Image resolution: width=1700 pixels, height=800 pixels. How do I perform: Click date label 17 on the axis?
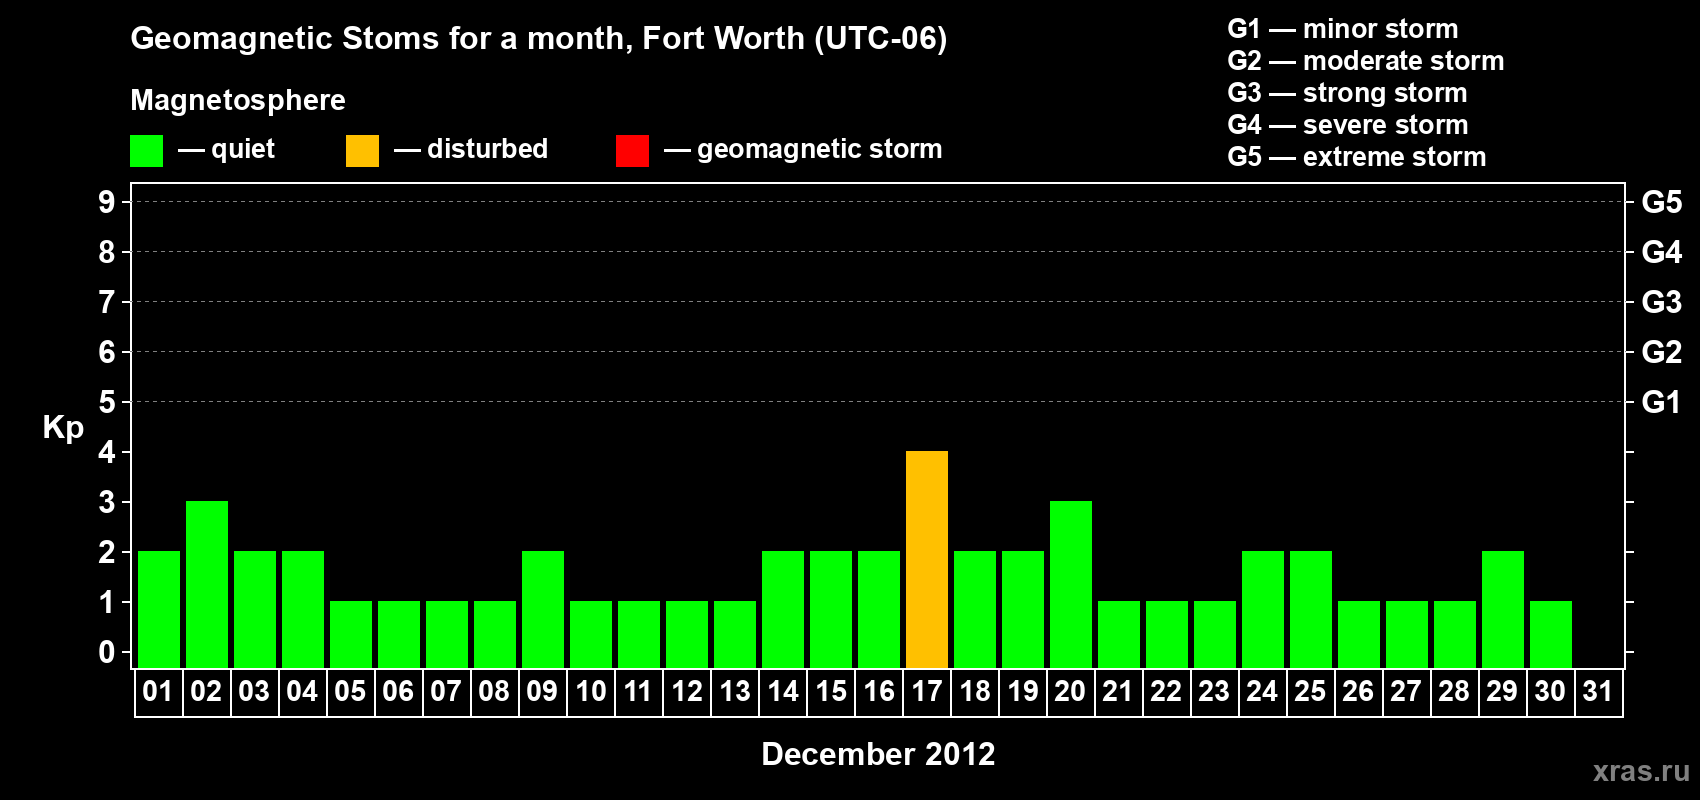click(927, 692)
